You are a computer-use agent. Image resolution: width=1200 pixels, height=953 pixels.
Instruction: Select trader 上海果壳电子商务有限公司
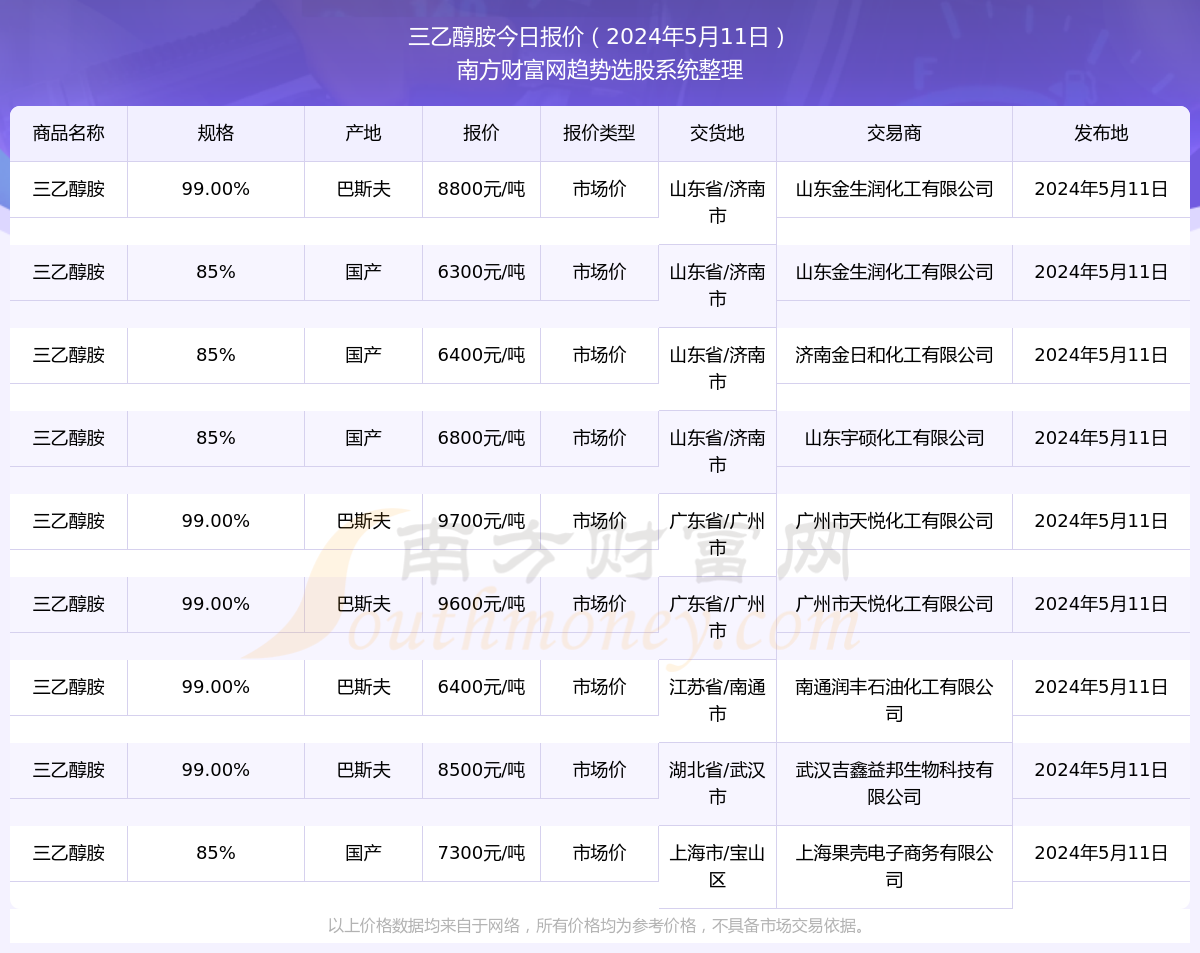click(x=894, y=866)
